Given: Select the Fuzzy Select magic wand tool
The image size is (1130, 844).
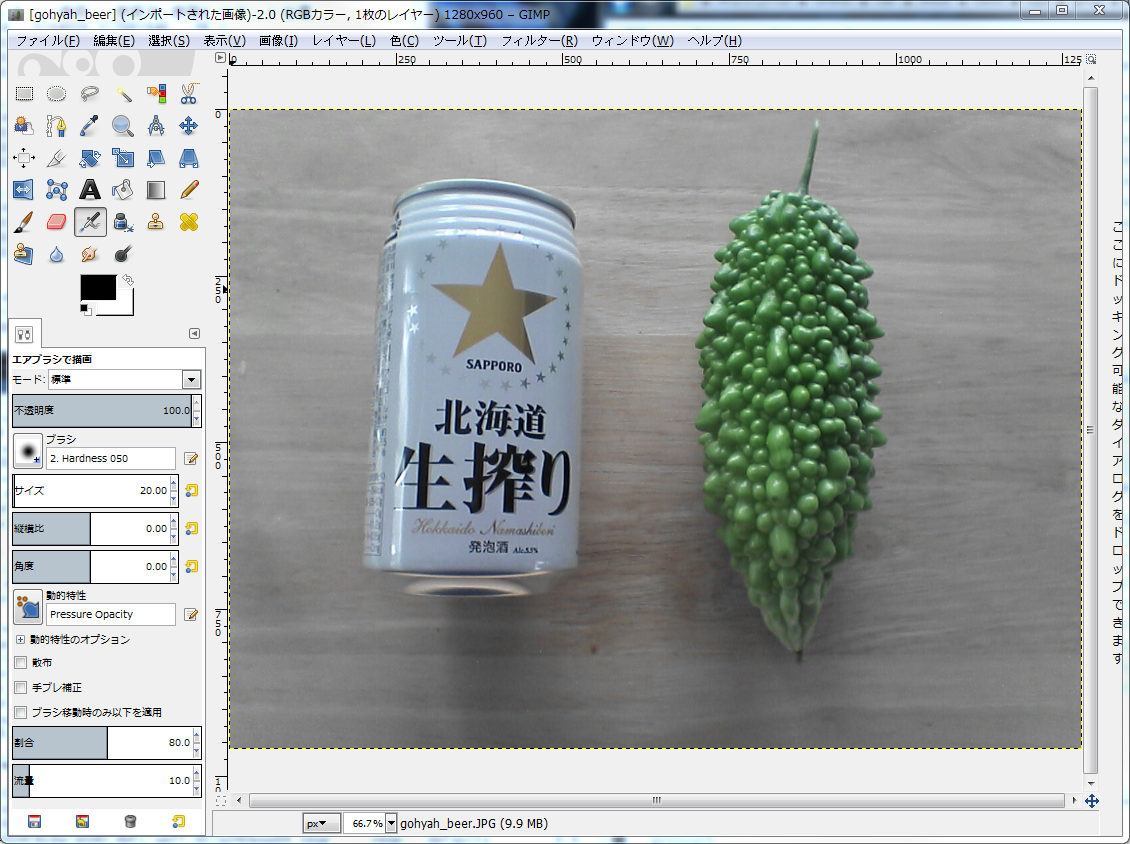Looking at the screenshot, I should click(123, 94).
